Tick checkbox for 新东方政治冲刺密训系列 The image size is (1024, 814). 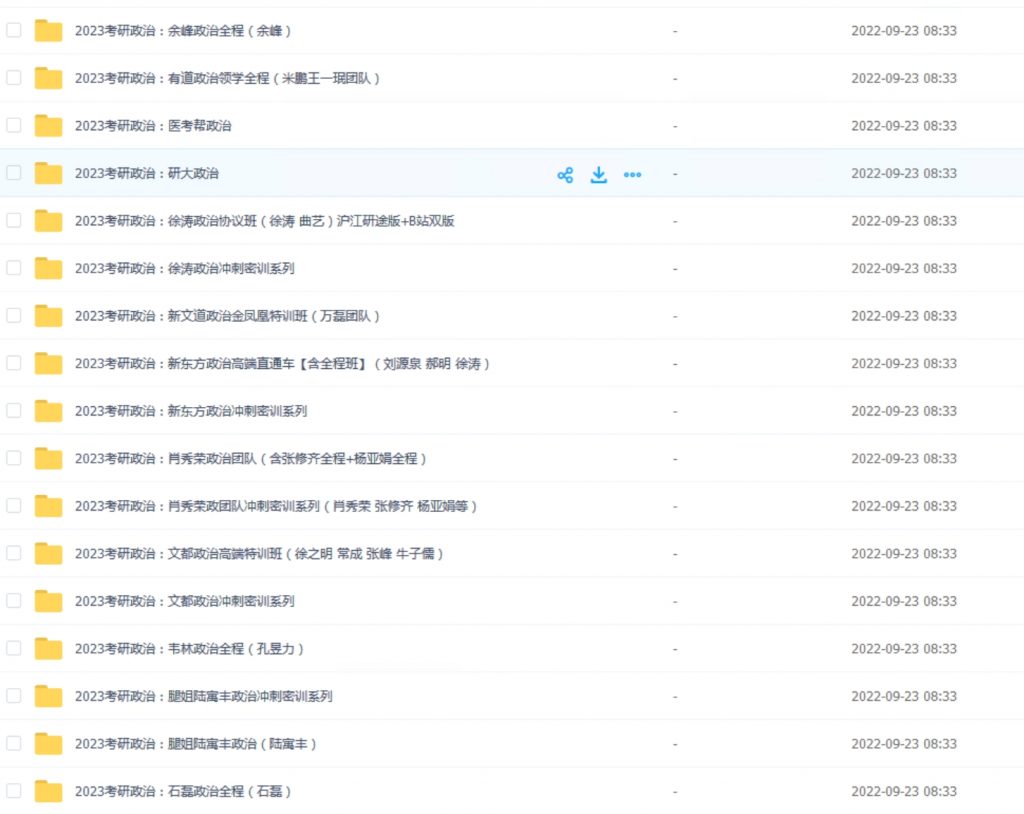click(14, 410)
